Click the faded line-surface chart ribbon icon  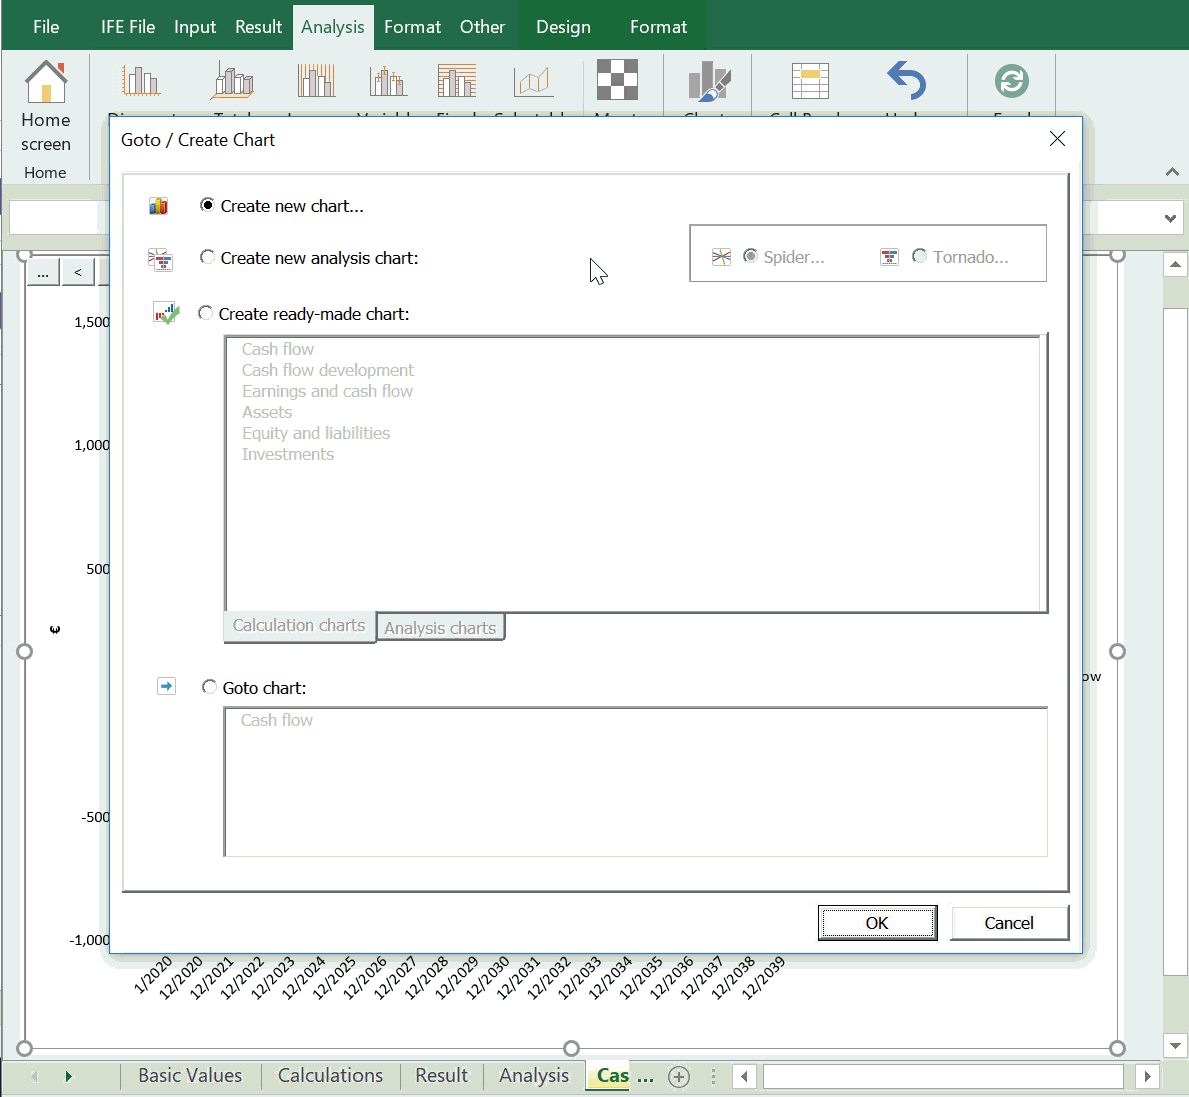[x=533, y=82]
